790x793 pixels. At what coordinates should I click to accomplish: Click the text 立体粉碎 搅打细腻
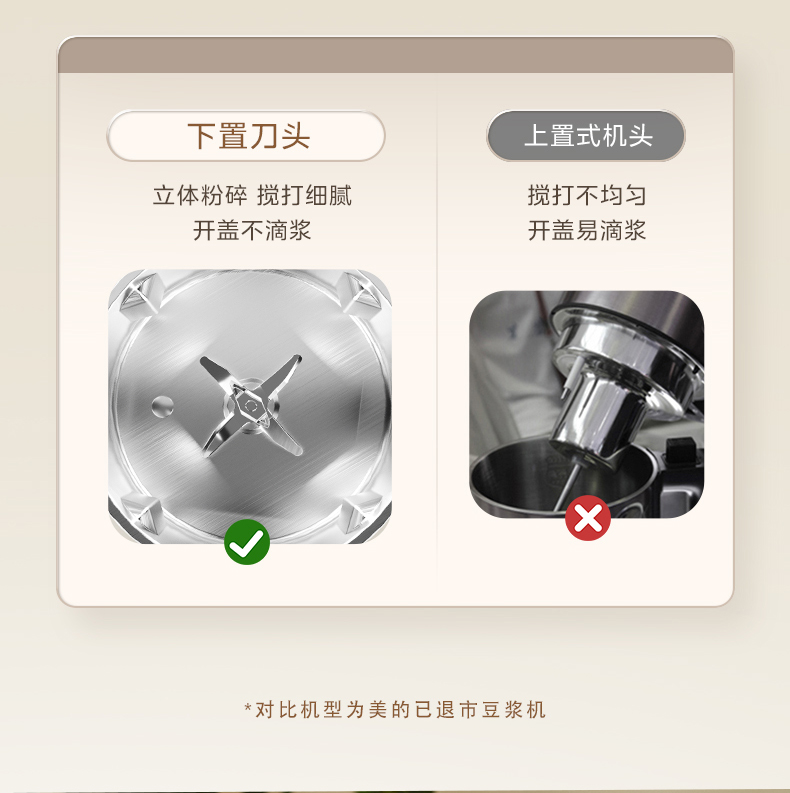point(252,196)
